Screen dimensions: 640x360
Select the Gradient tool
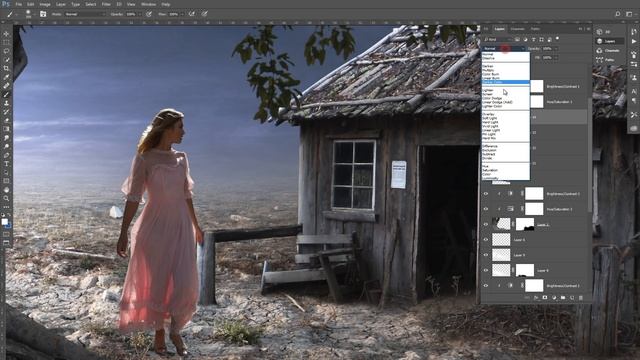coord(6,129)
